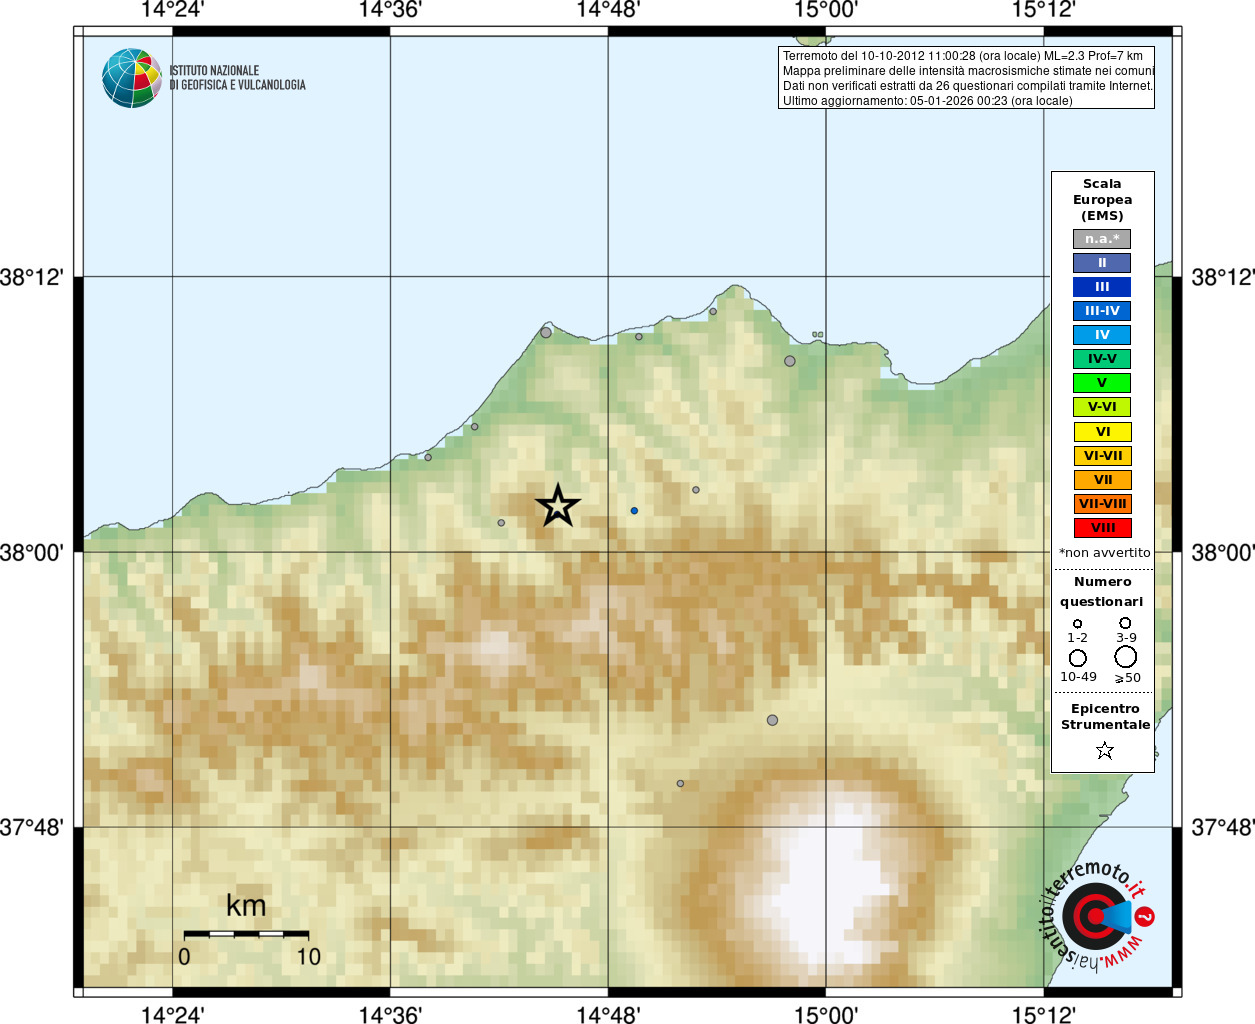Image resolution: width=1255 pixels, height=1024 pixels.
Task: Click the haisentitoilterremoto.it target logo
Action: pyautogui.click(x=1096, y=916)
